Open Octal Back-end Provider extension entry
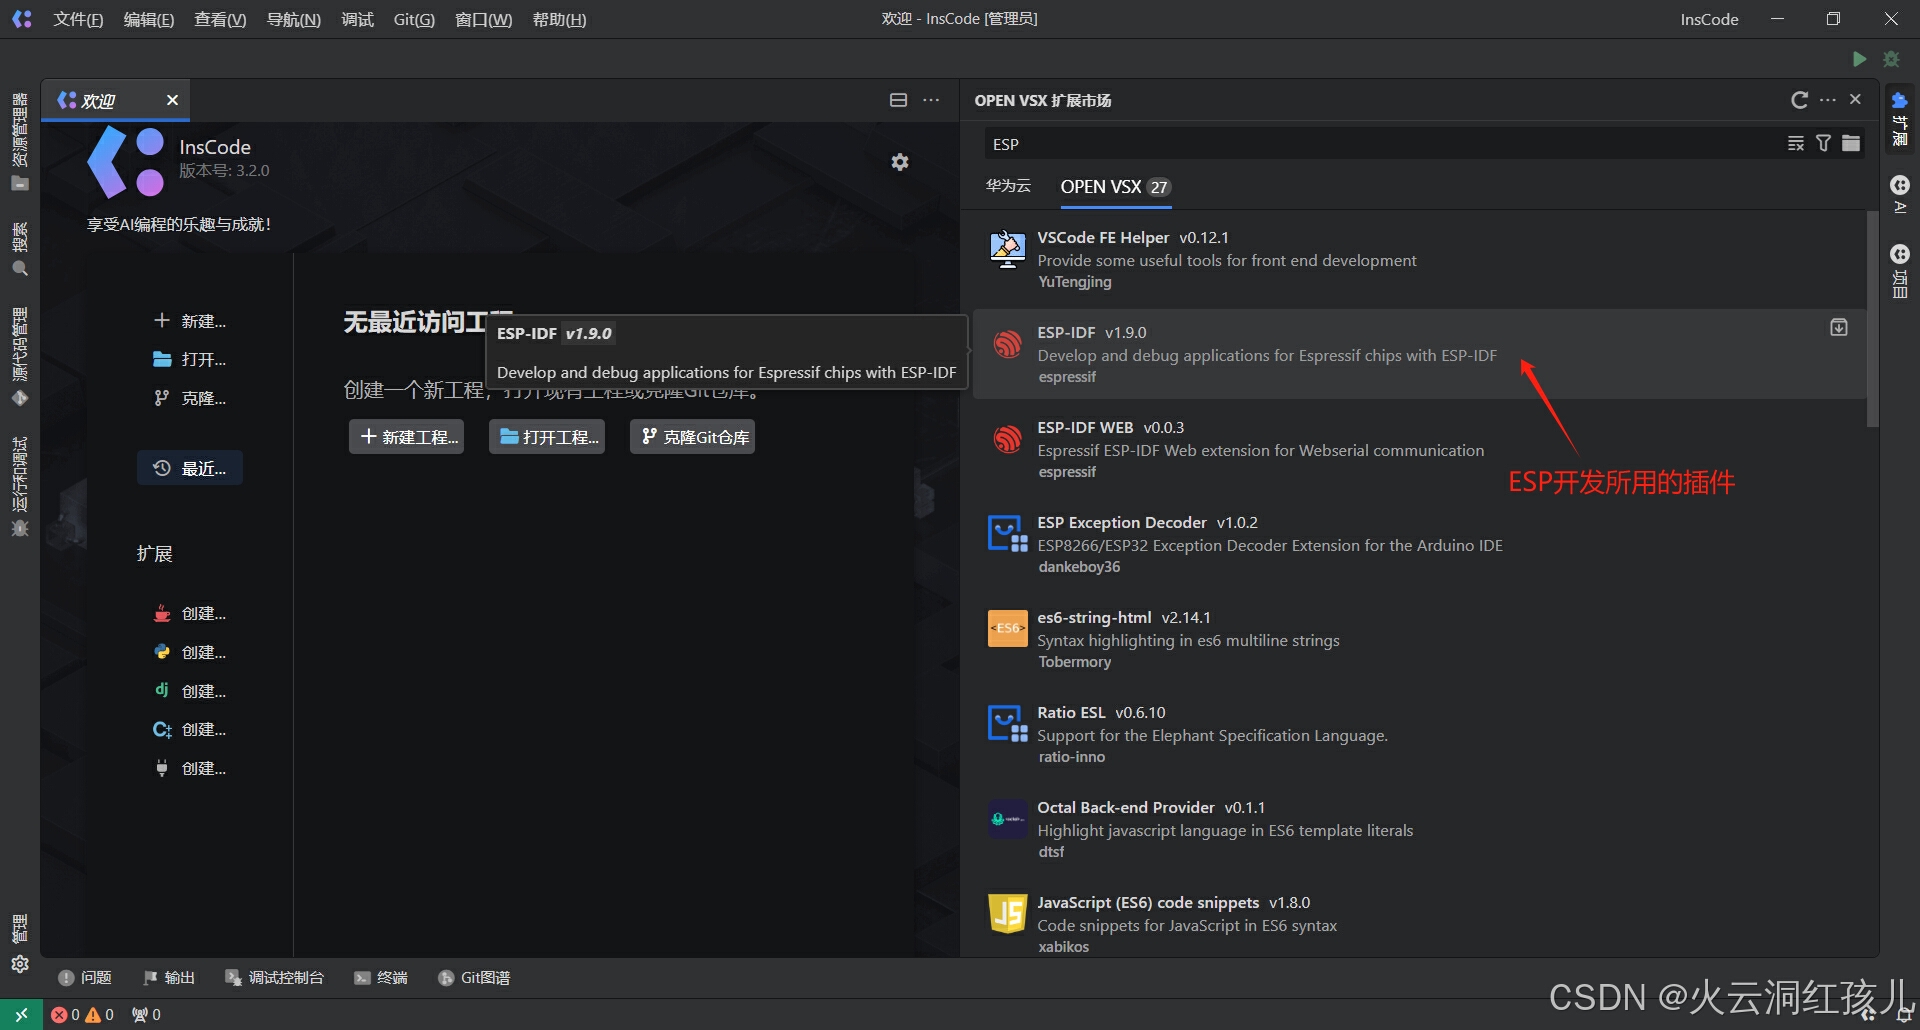This screenshot has width=1920, height=1030. (x=1419, y=829)
